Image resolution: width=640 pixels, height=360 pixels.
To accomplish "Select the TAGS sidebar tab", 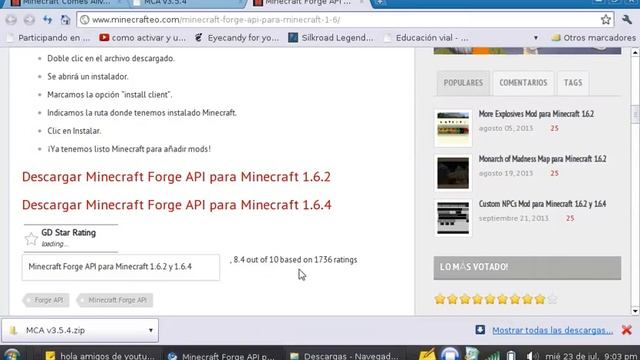I will coord(573,83).
